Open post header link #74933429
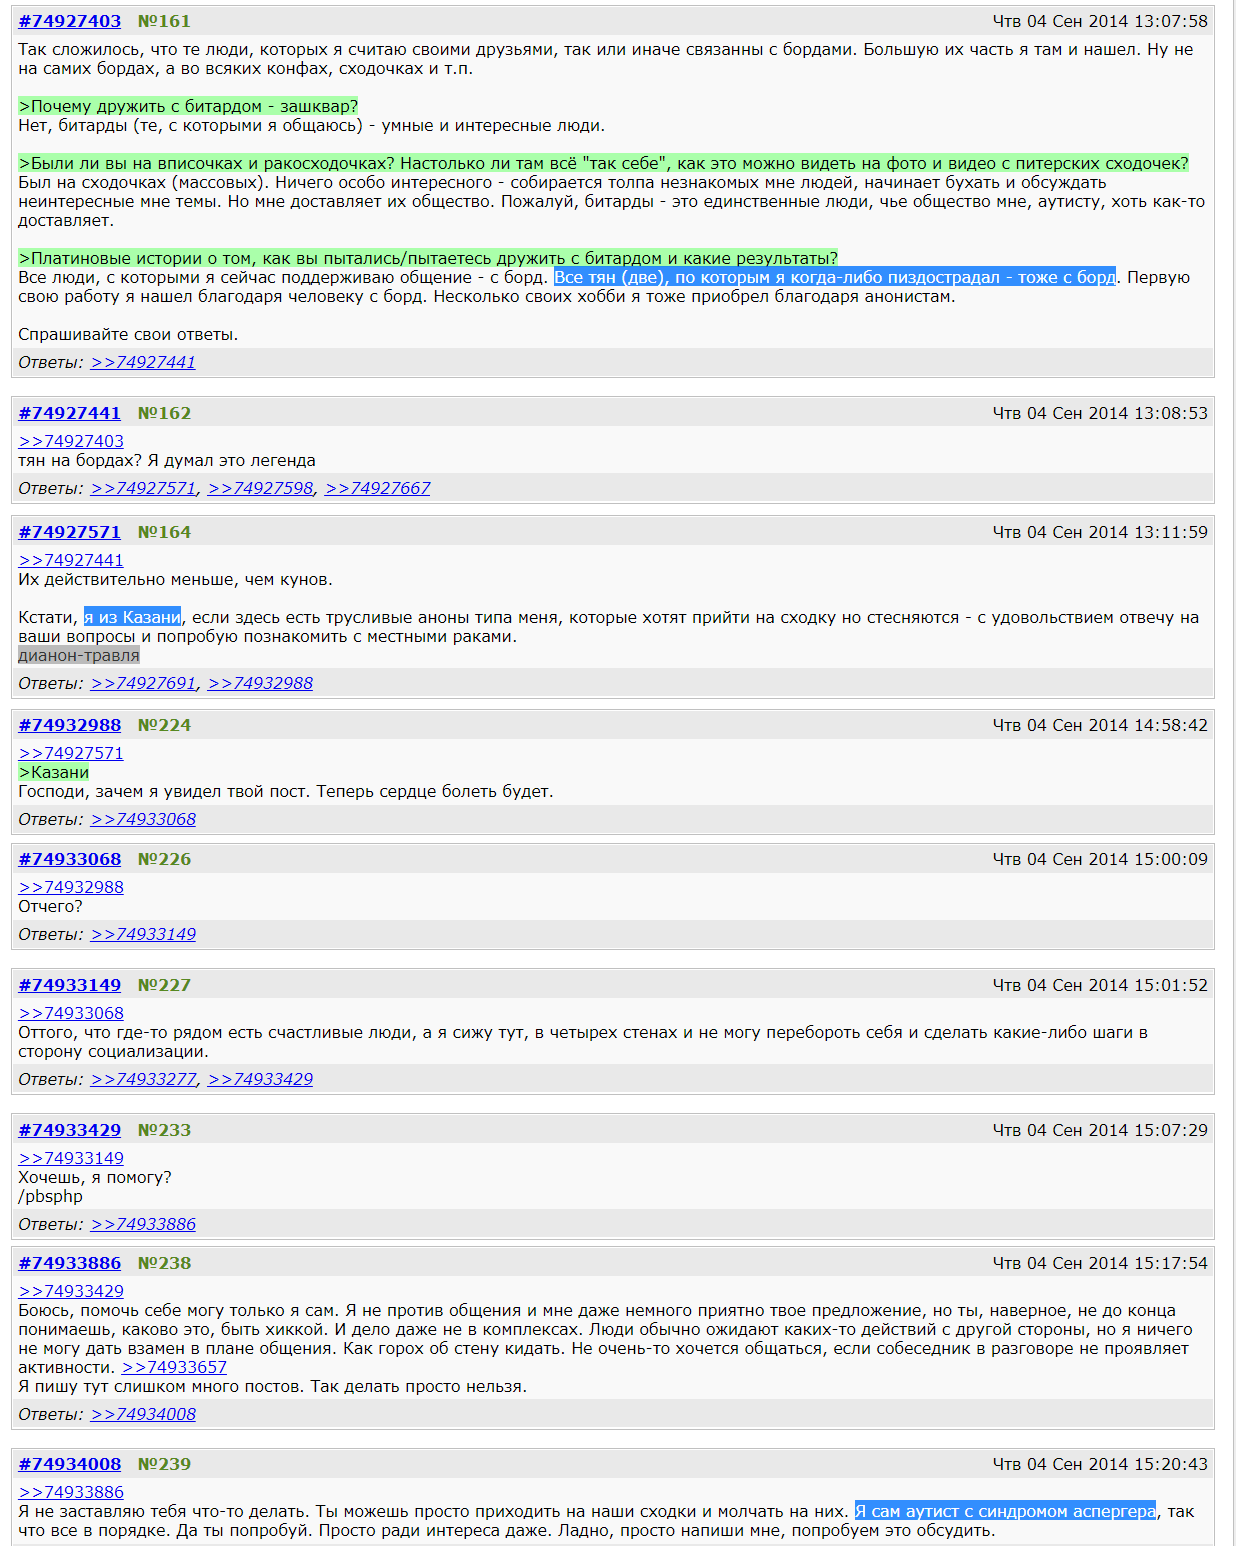1236x1546 pixels. (70, 1130)
